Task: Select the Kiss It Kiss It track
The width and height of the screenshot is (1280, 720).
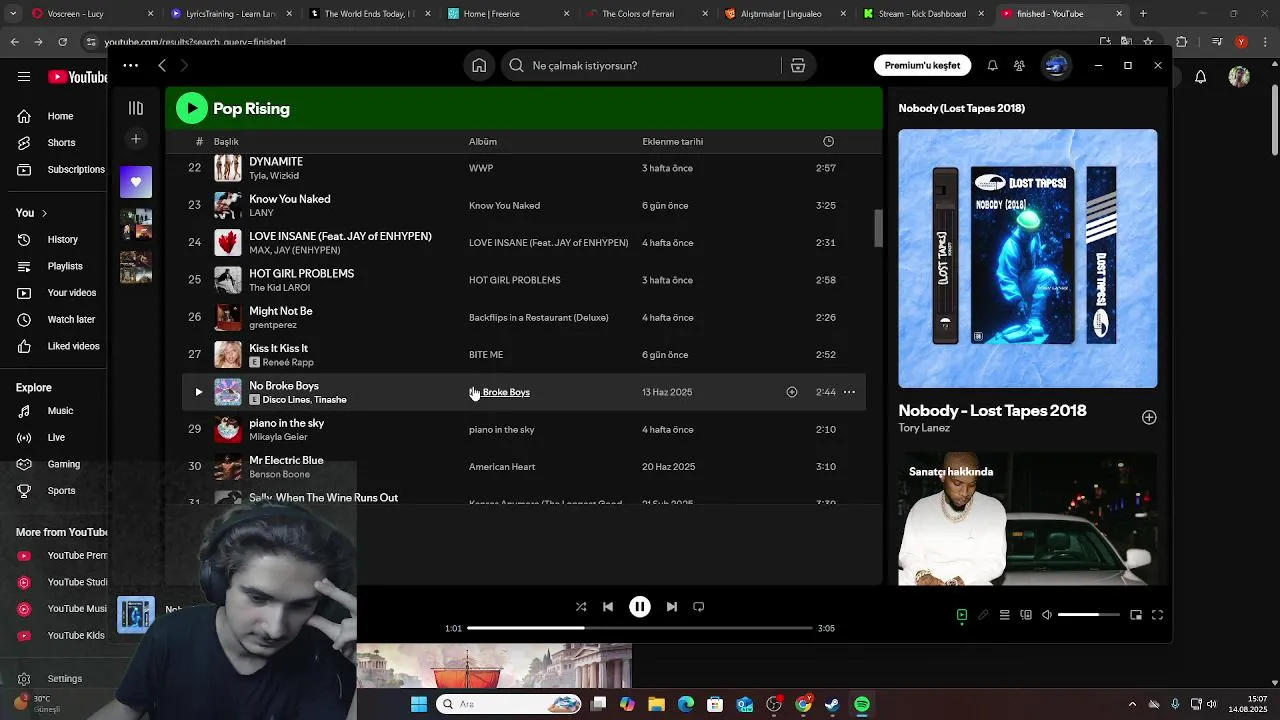Action: click(x=523, y=354)
